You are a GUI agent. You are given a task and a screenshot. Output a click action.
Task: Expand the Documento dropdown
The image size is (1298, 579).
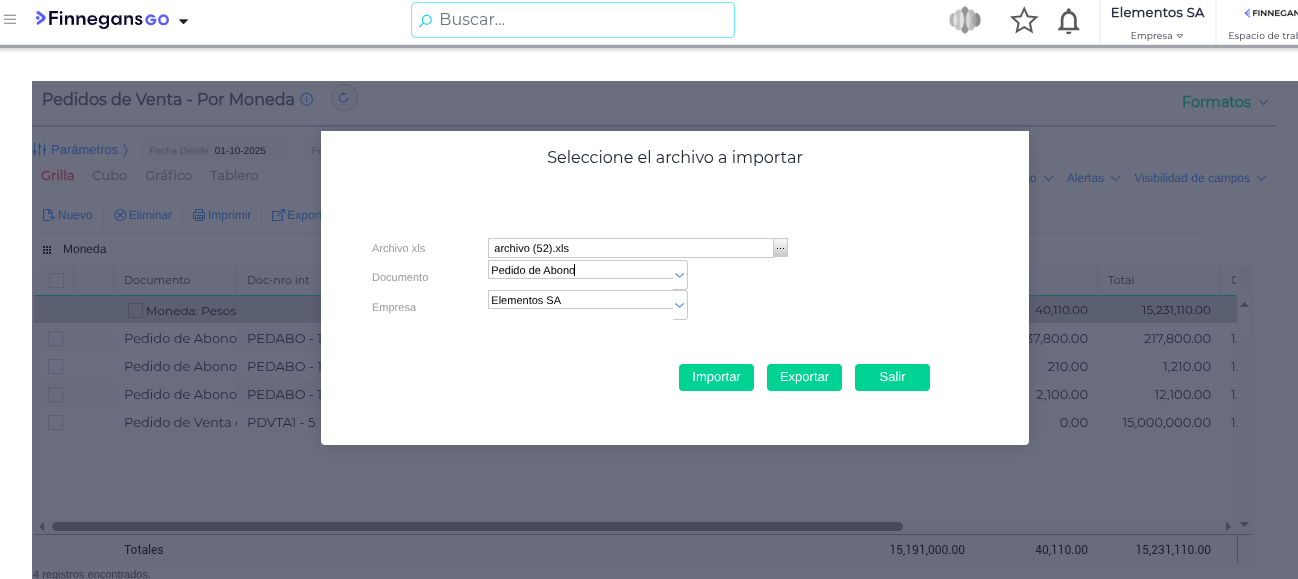[x=679, y=274]
